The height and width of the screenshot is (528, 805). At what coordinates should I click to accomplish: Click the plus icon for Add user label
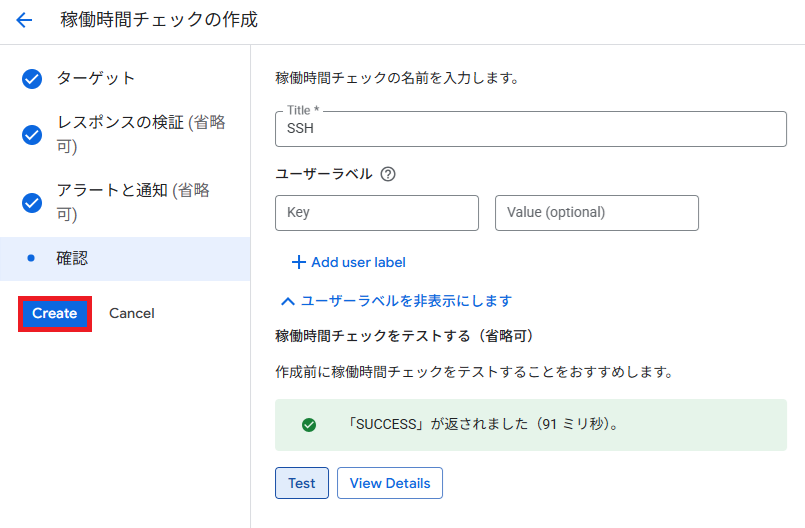pos(297,262)
